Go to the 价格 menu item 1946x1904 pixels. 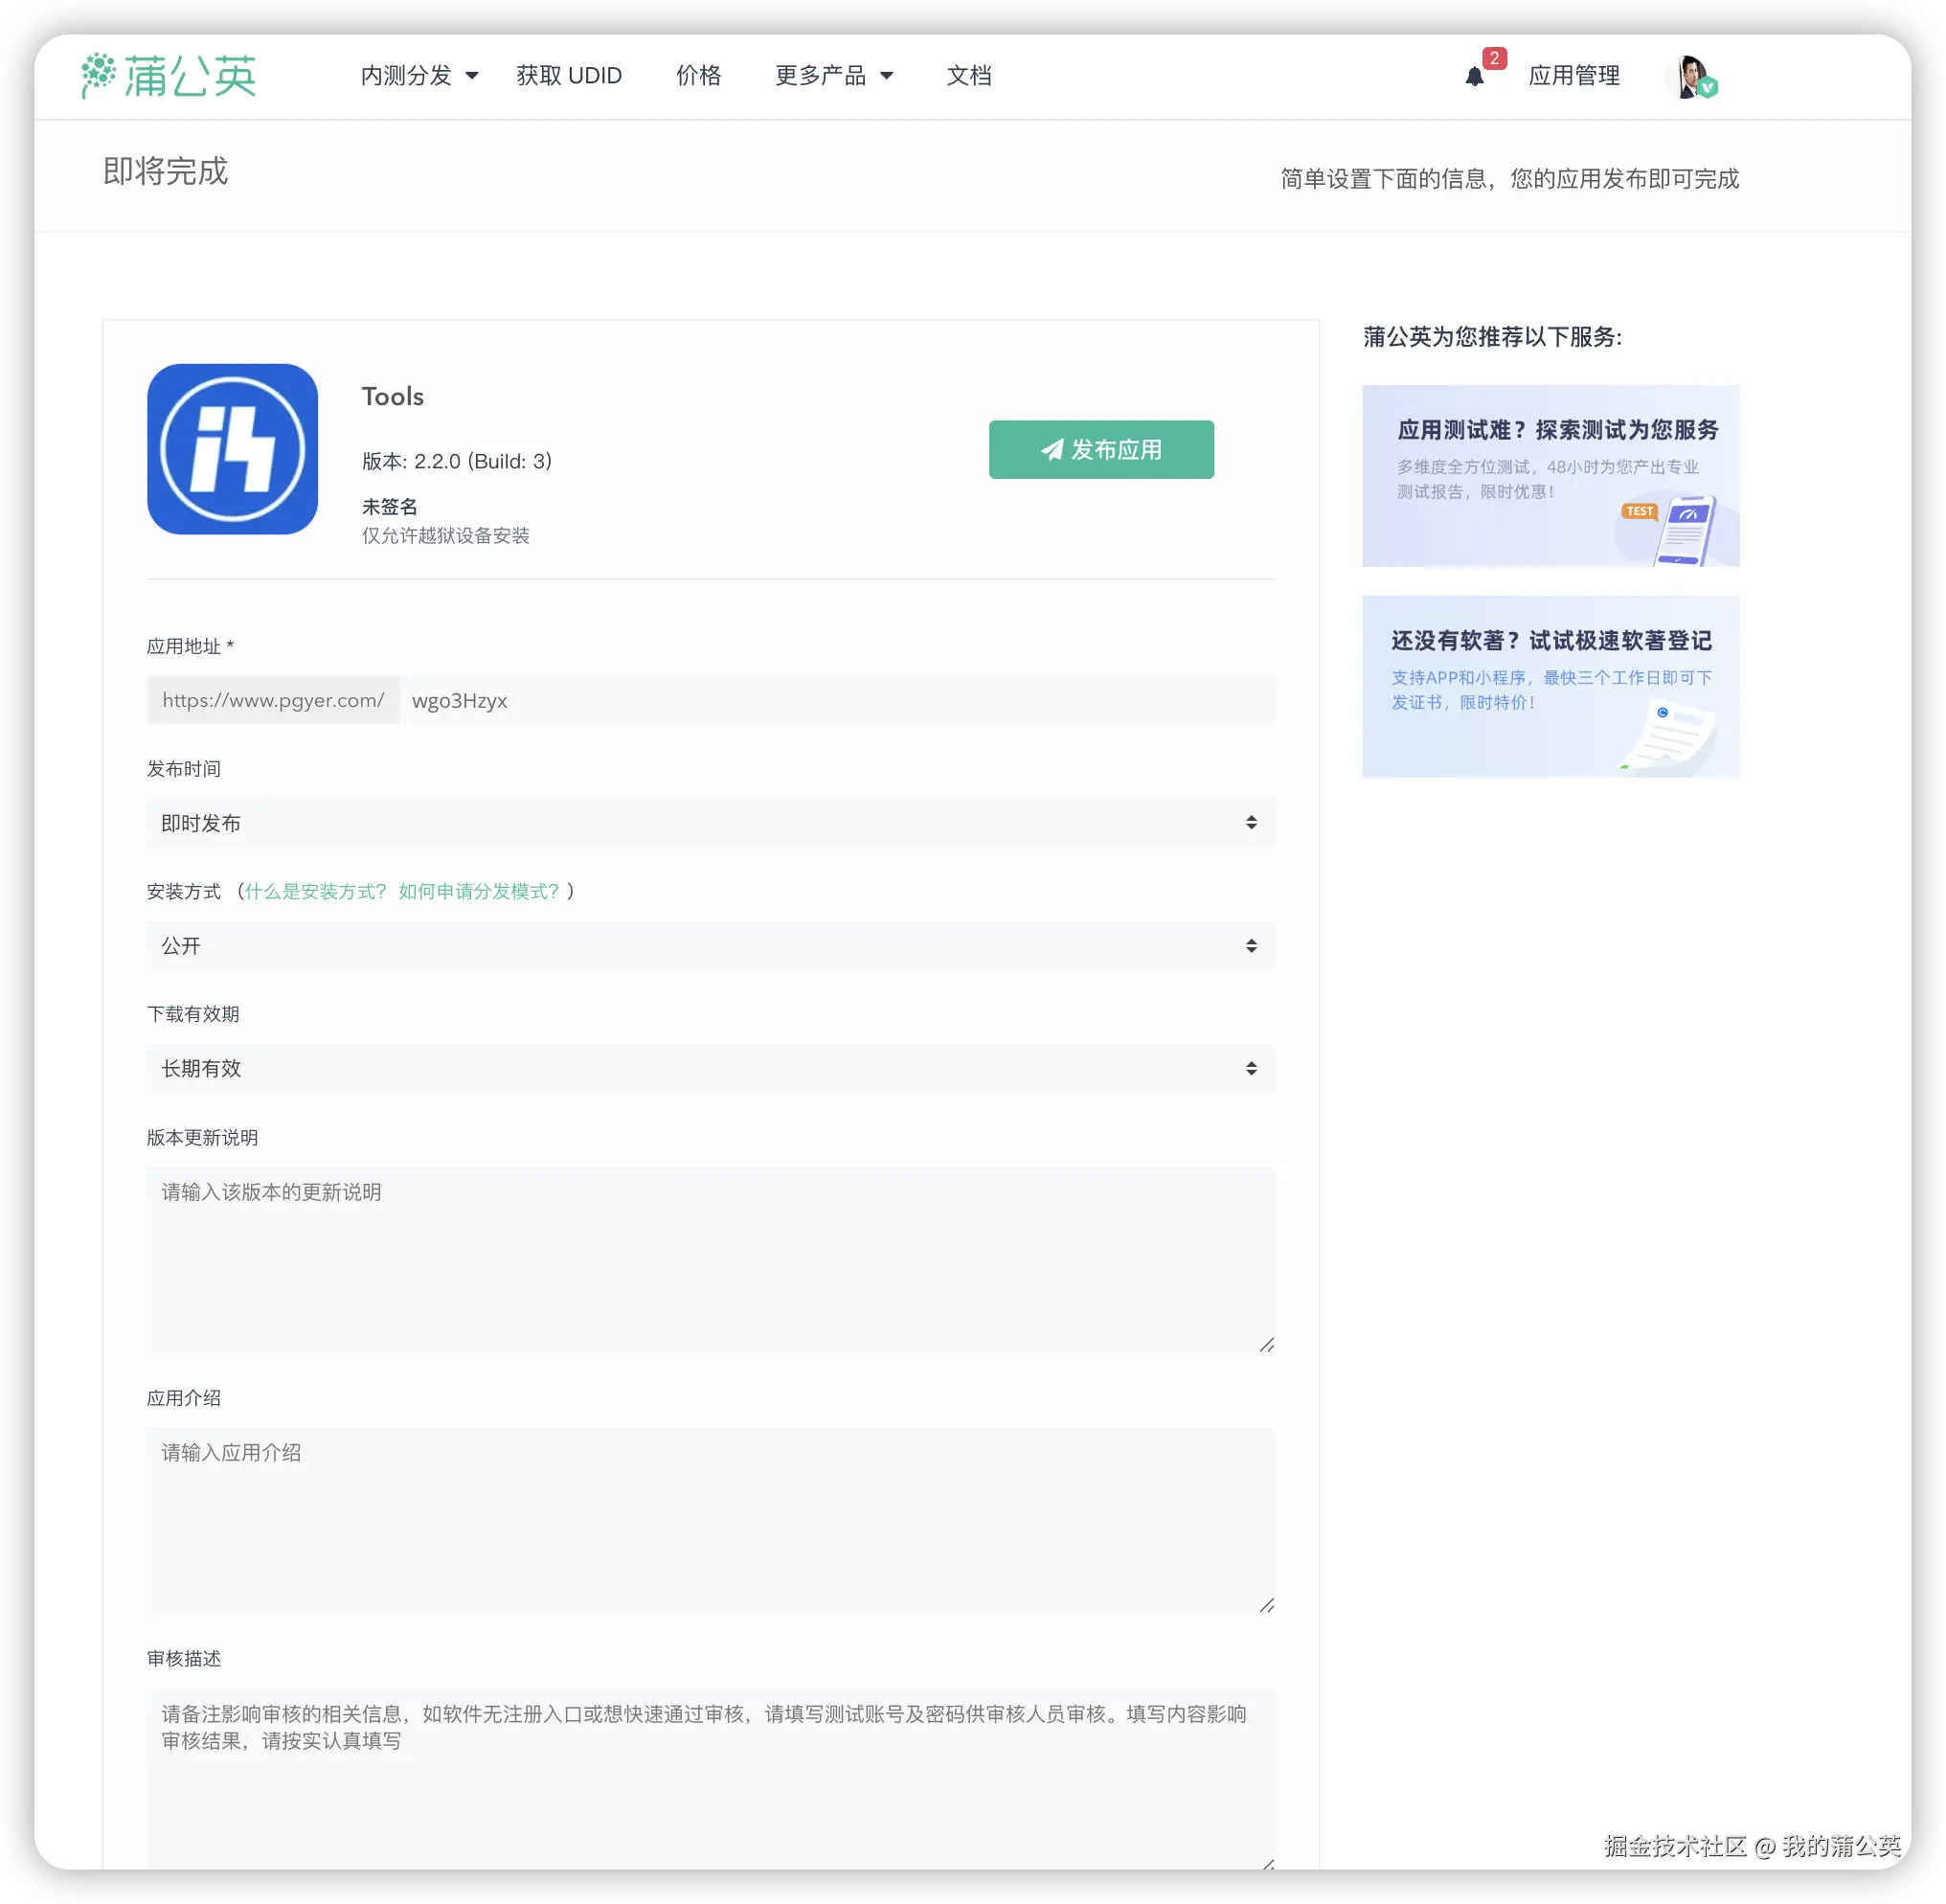pyautogui.click(x=698, y=76)
